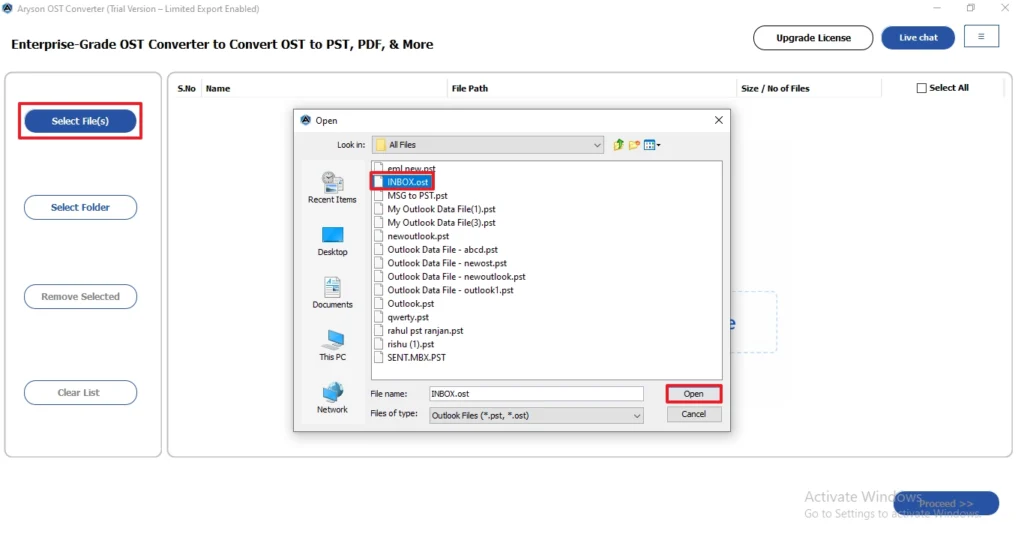Select the SENT.MBX.PST file
The height and width of the screenshot is (546, 1024).
(x=416, y=358)
